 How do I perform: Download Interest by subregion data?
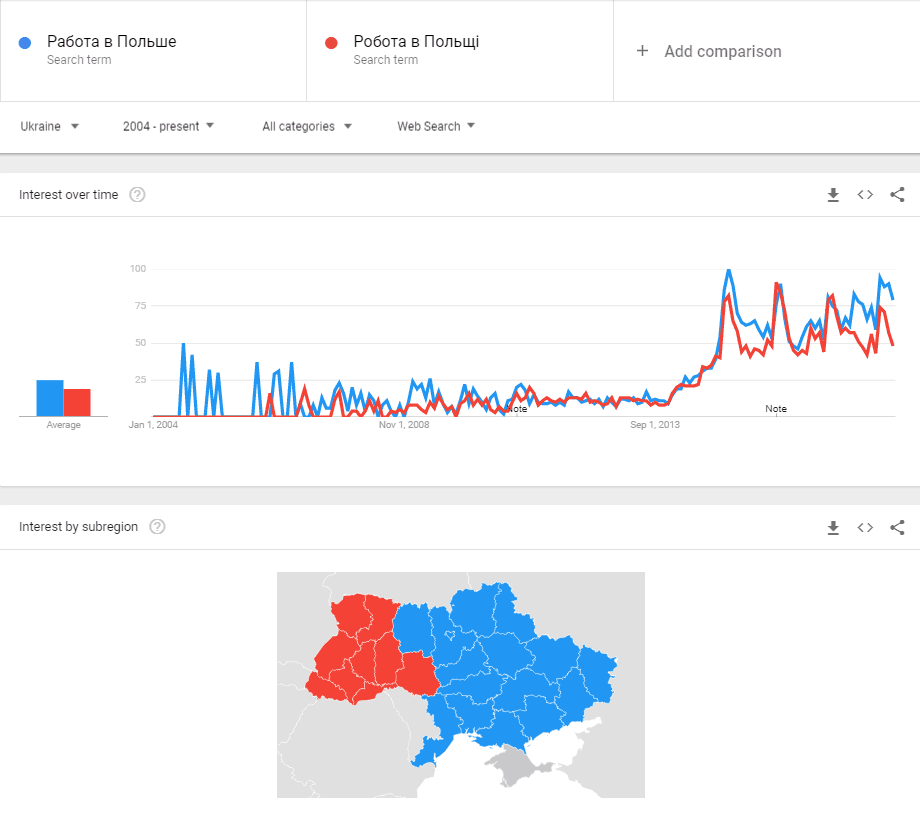coord(833,527)
